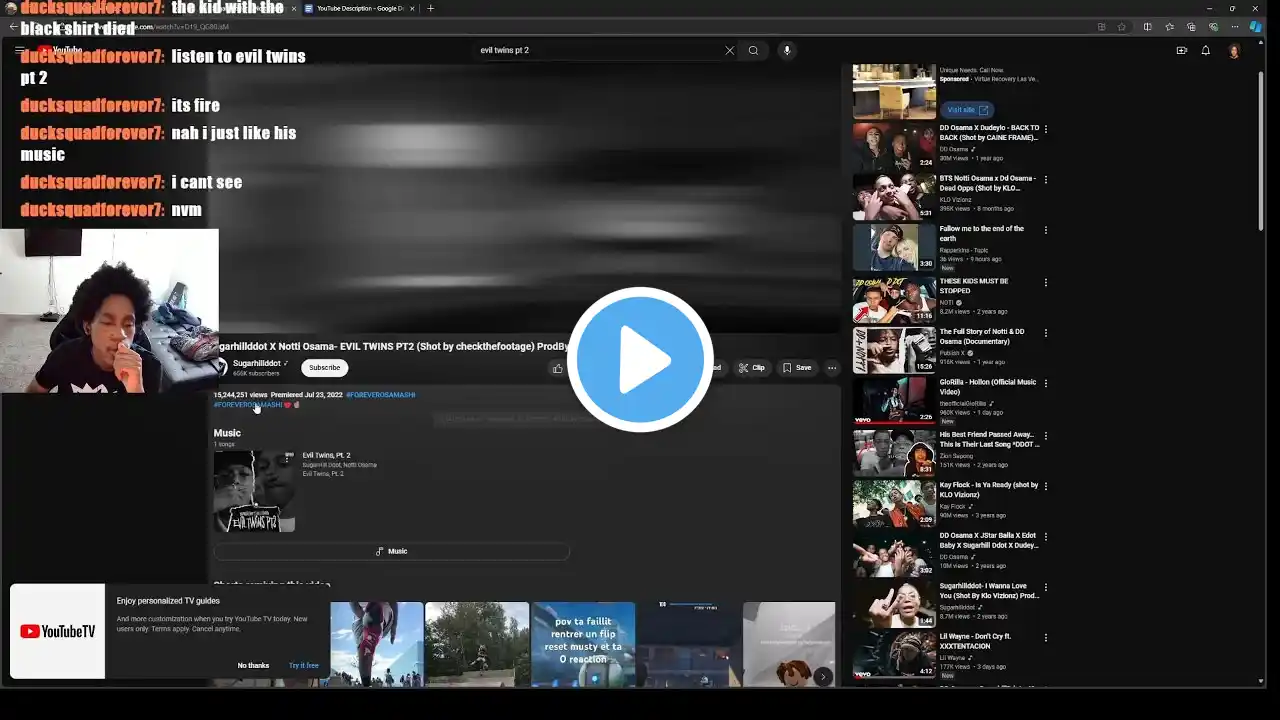1280x720 pixels.
Task: Open Evil Twins Pt. 2 album thumbnail
Action: point(254,491)
